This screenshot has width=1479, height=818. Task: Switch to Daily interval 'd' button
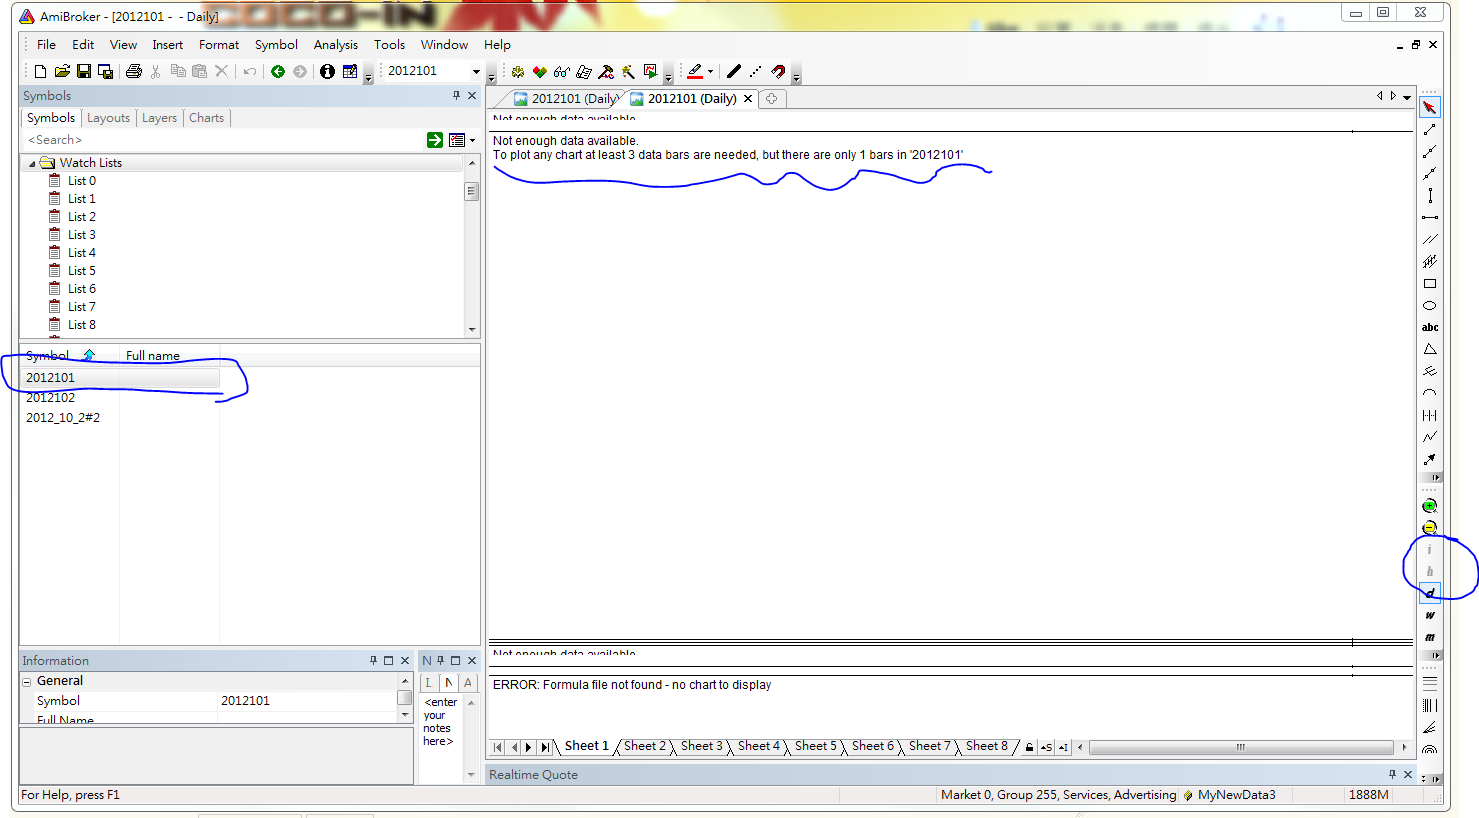click(x=1430, y=593)
